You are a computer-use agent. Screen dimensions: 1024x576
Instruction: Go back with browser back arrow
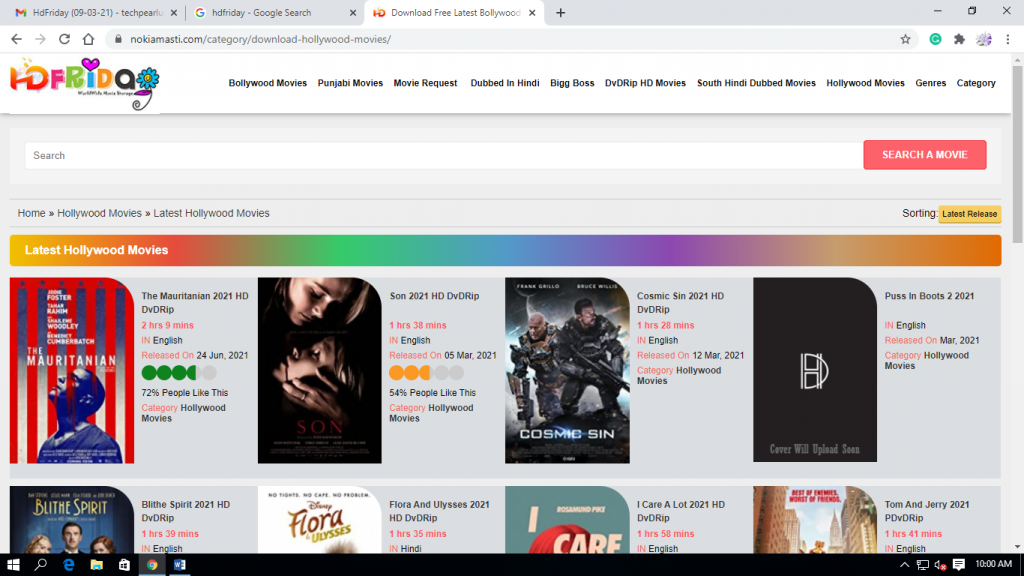16,39
